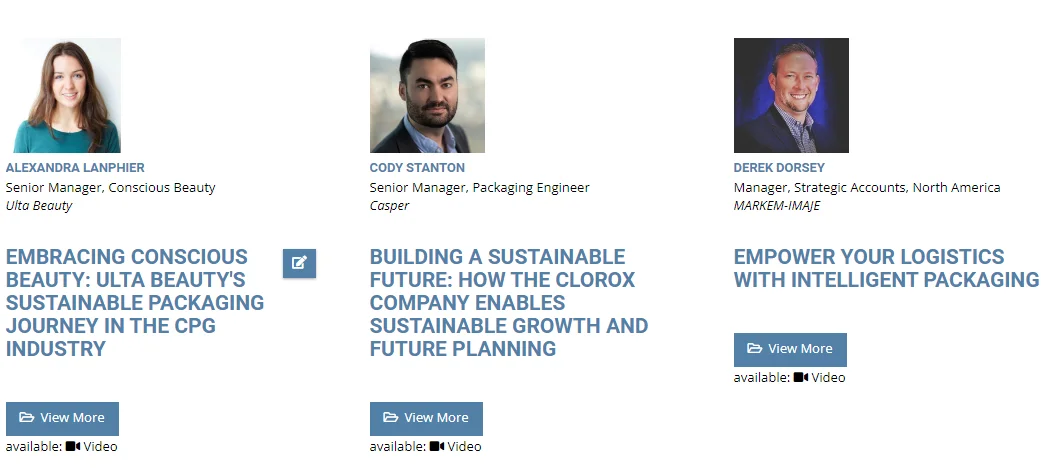The height and width of the screenshot is (468, 1046).
Task: Open Cody Stanton's portrait photo
Action: [427, 95]
